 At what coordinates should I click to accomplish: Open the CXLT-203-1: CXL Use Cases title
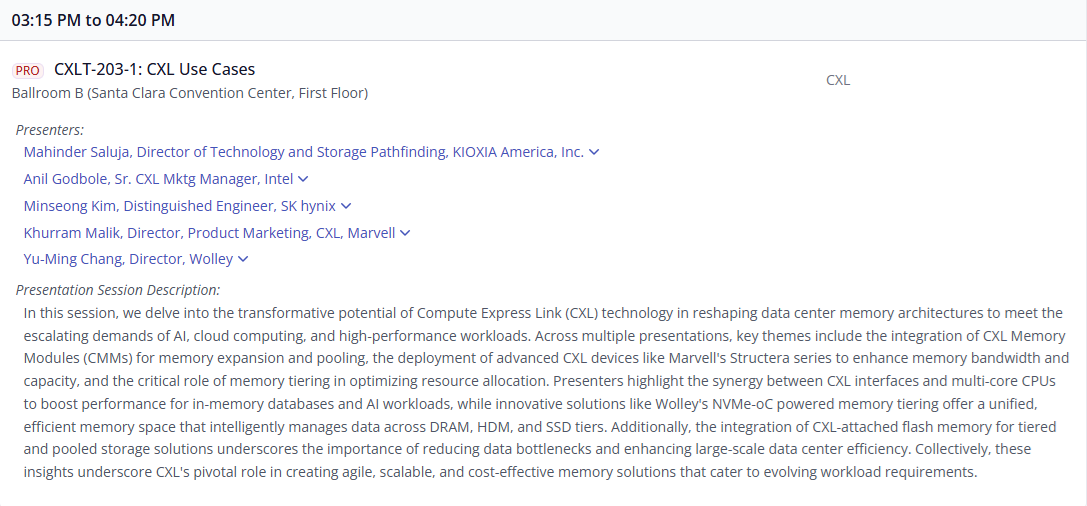click(155, 69)
